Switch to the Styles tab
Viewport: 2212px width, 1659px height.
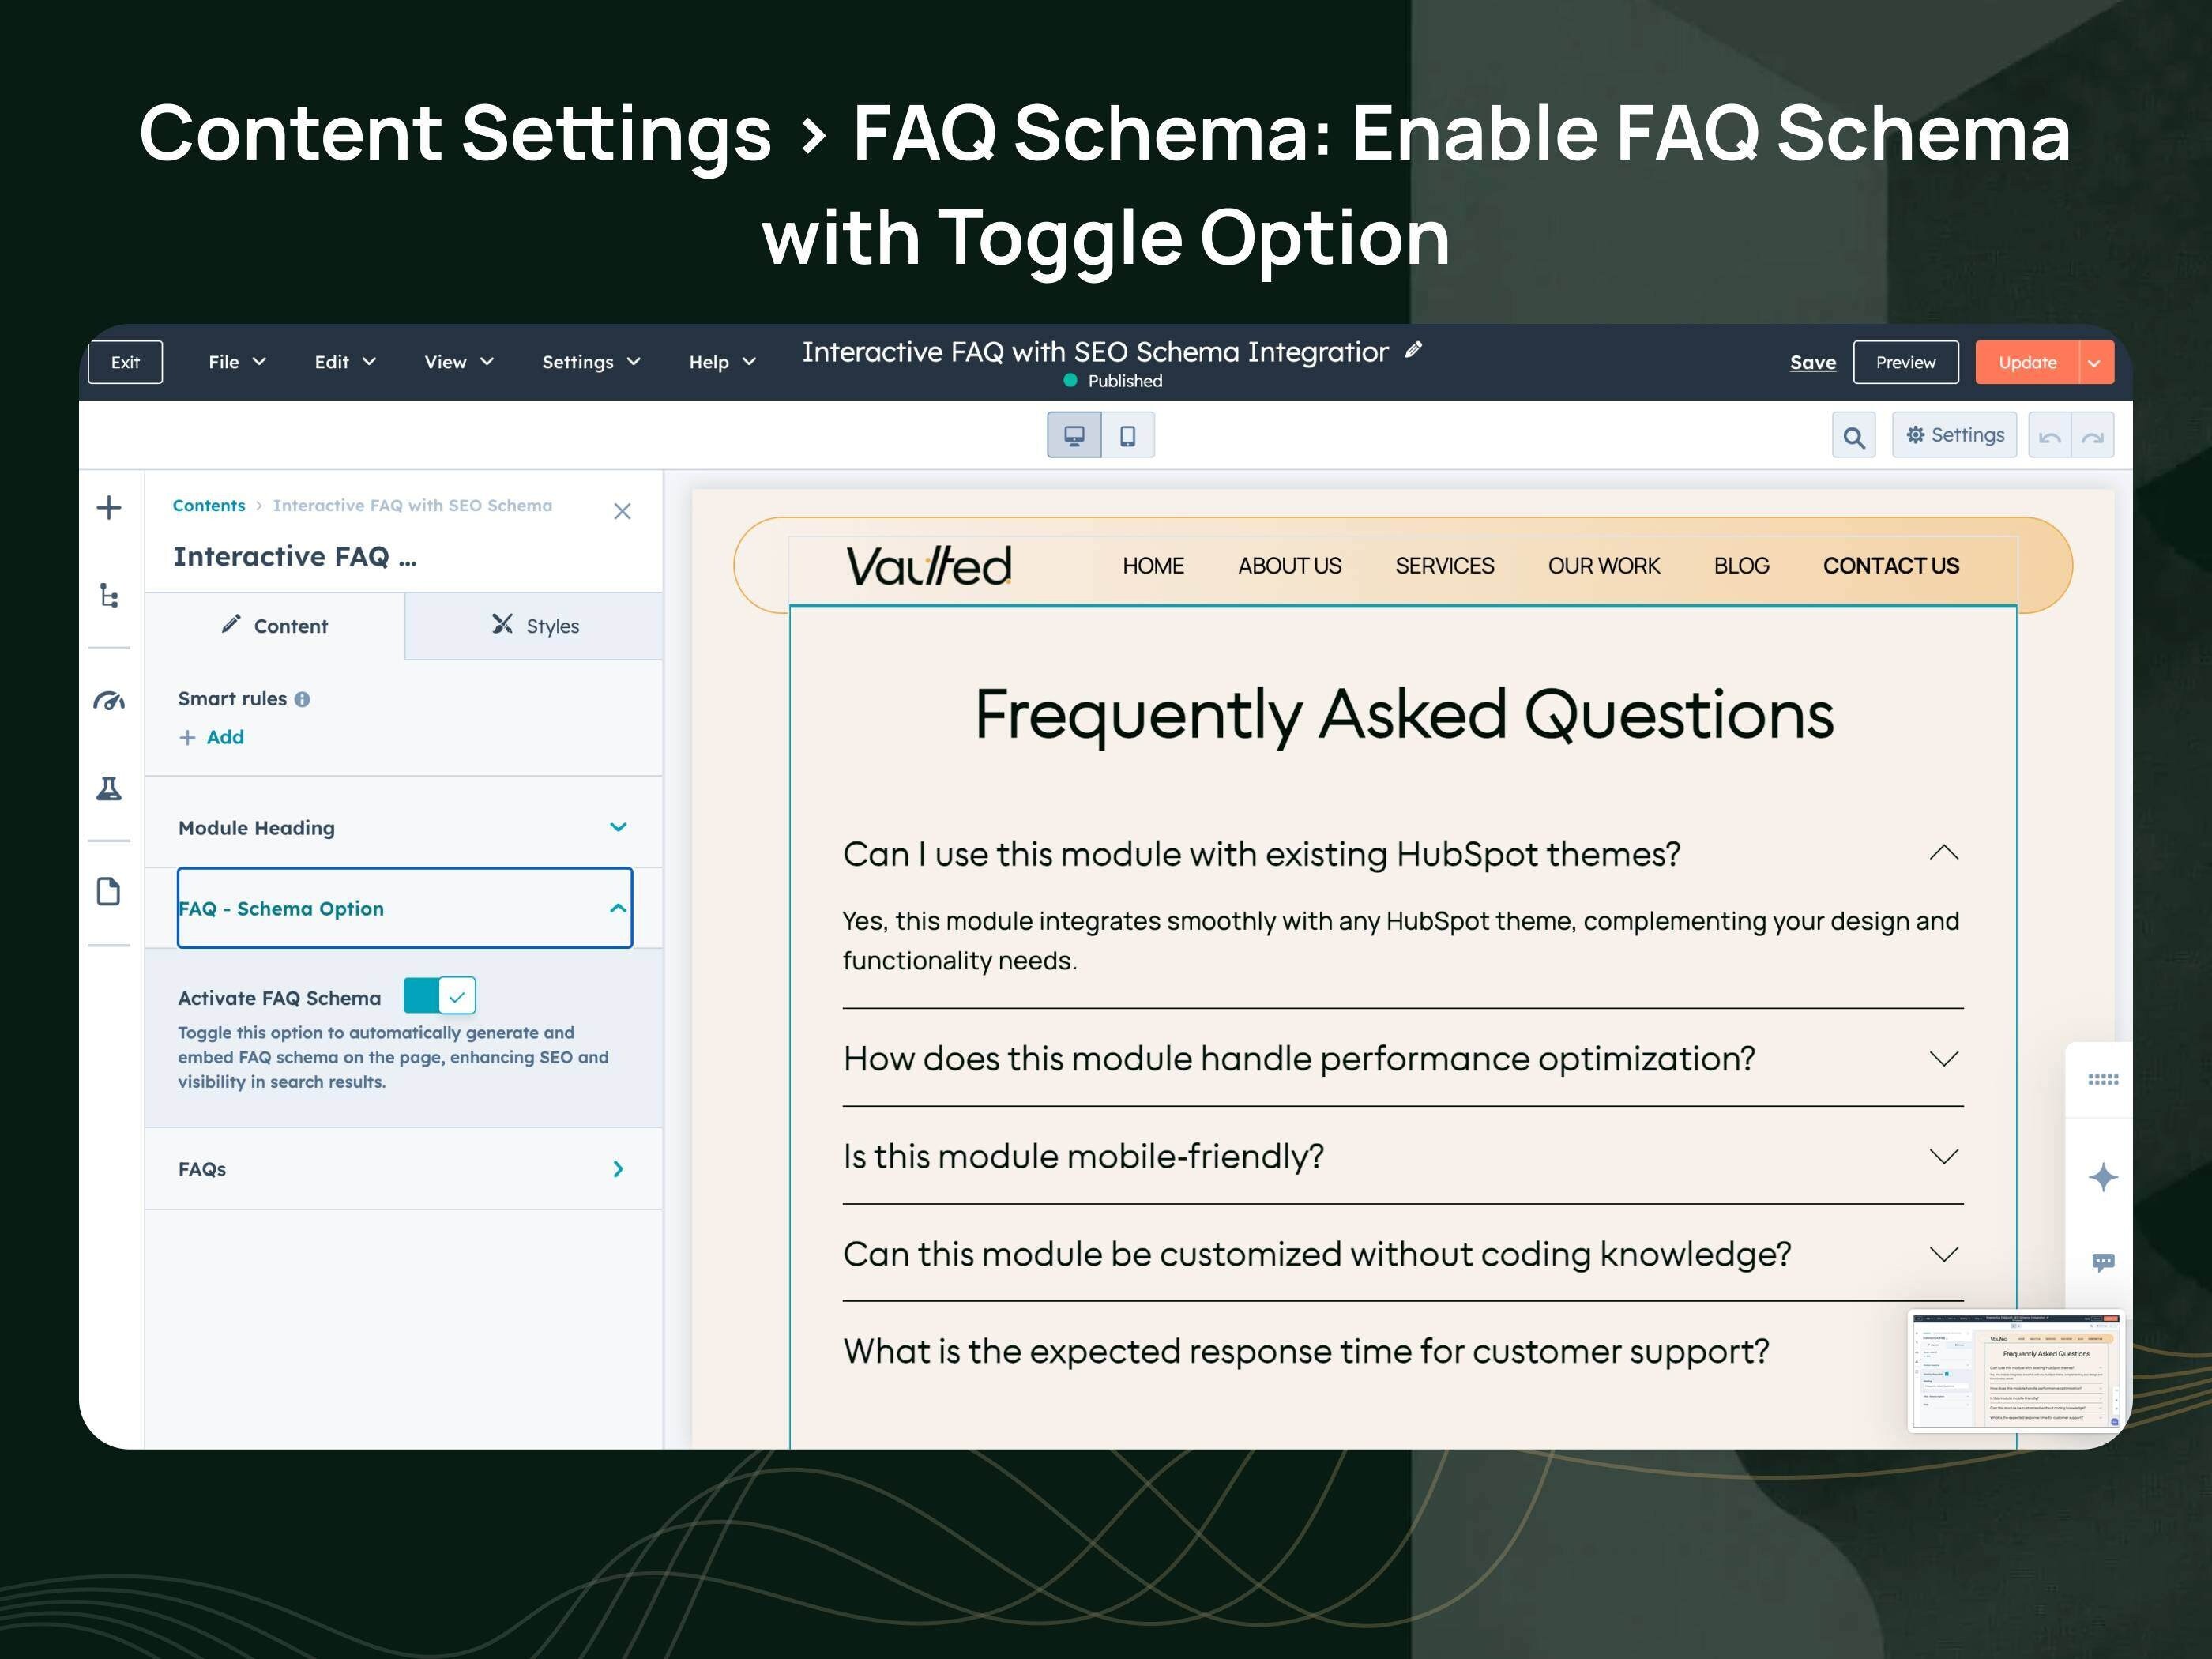(x=533, y=626)
